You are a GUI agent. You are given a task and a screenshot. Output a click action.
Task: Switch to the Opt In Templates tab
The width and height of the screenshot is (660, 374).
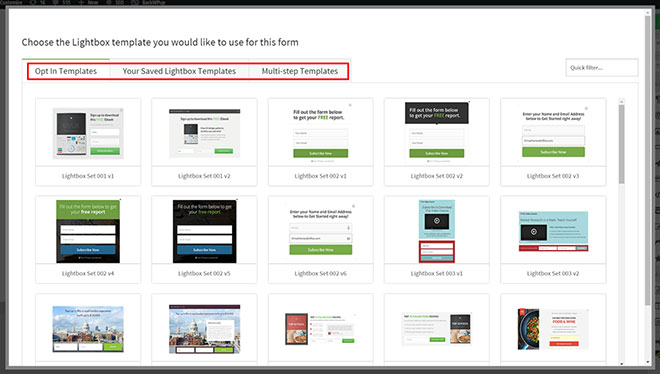pos(66,71)
